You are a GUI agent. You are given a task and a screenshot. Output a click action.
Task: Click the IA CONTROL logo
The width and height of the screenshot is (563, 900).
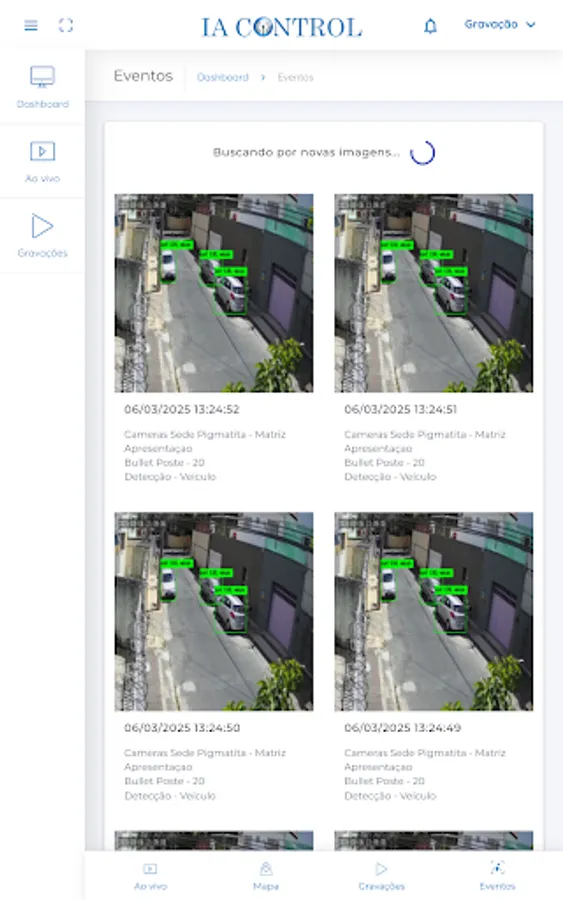click(x=281, y=27)
